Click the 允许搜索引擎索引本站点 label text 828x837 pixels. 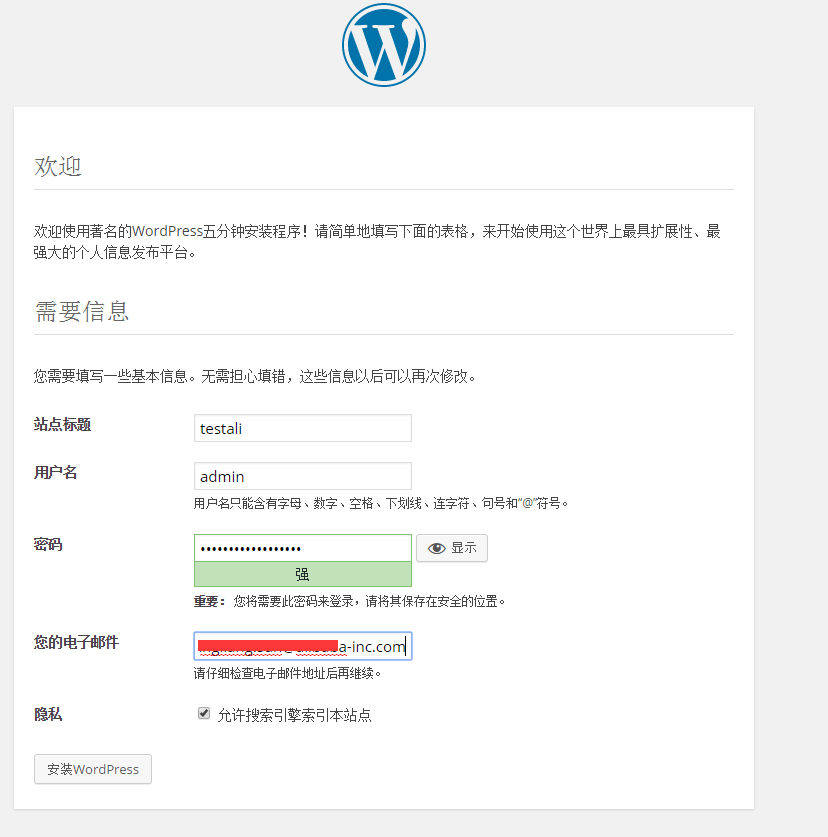pos(294,715)
